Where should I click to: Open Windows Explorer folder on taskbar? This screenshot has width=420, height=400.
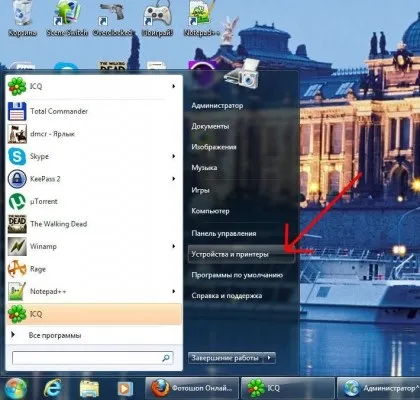pos(89,389)
